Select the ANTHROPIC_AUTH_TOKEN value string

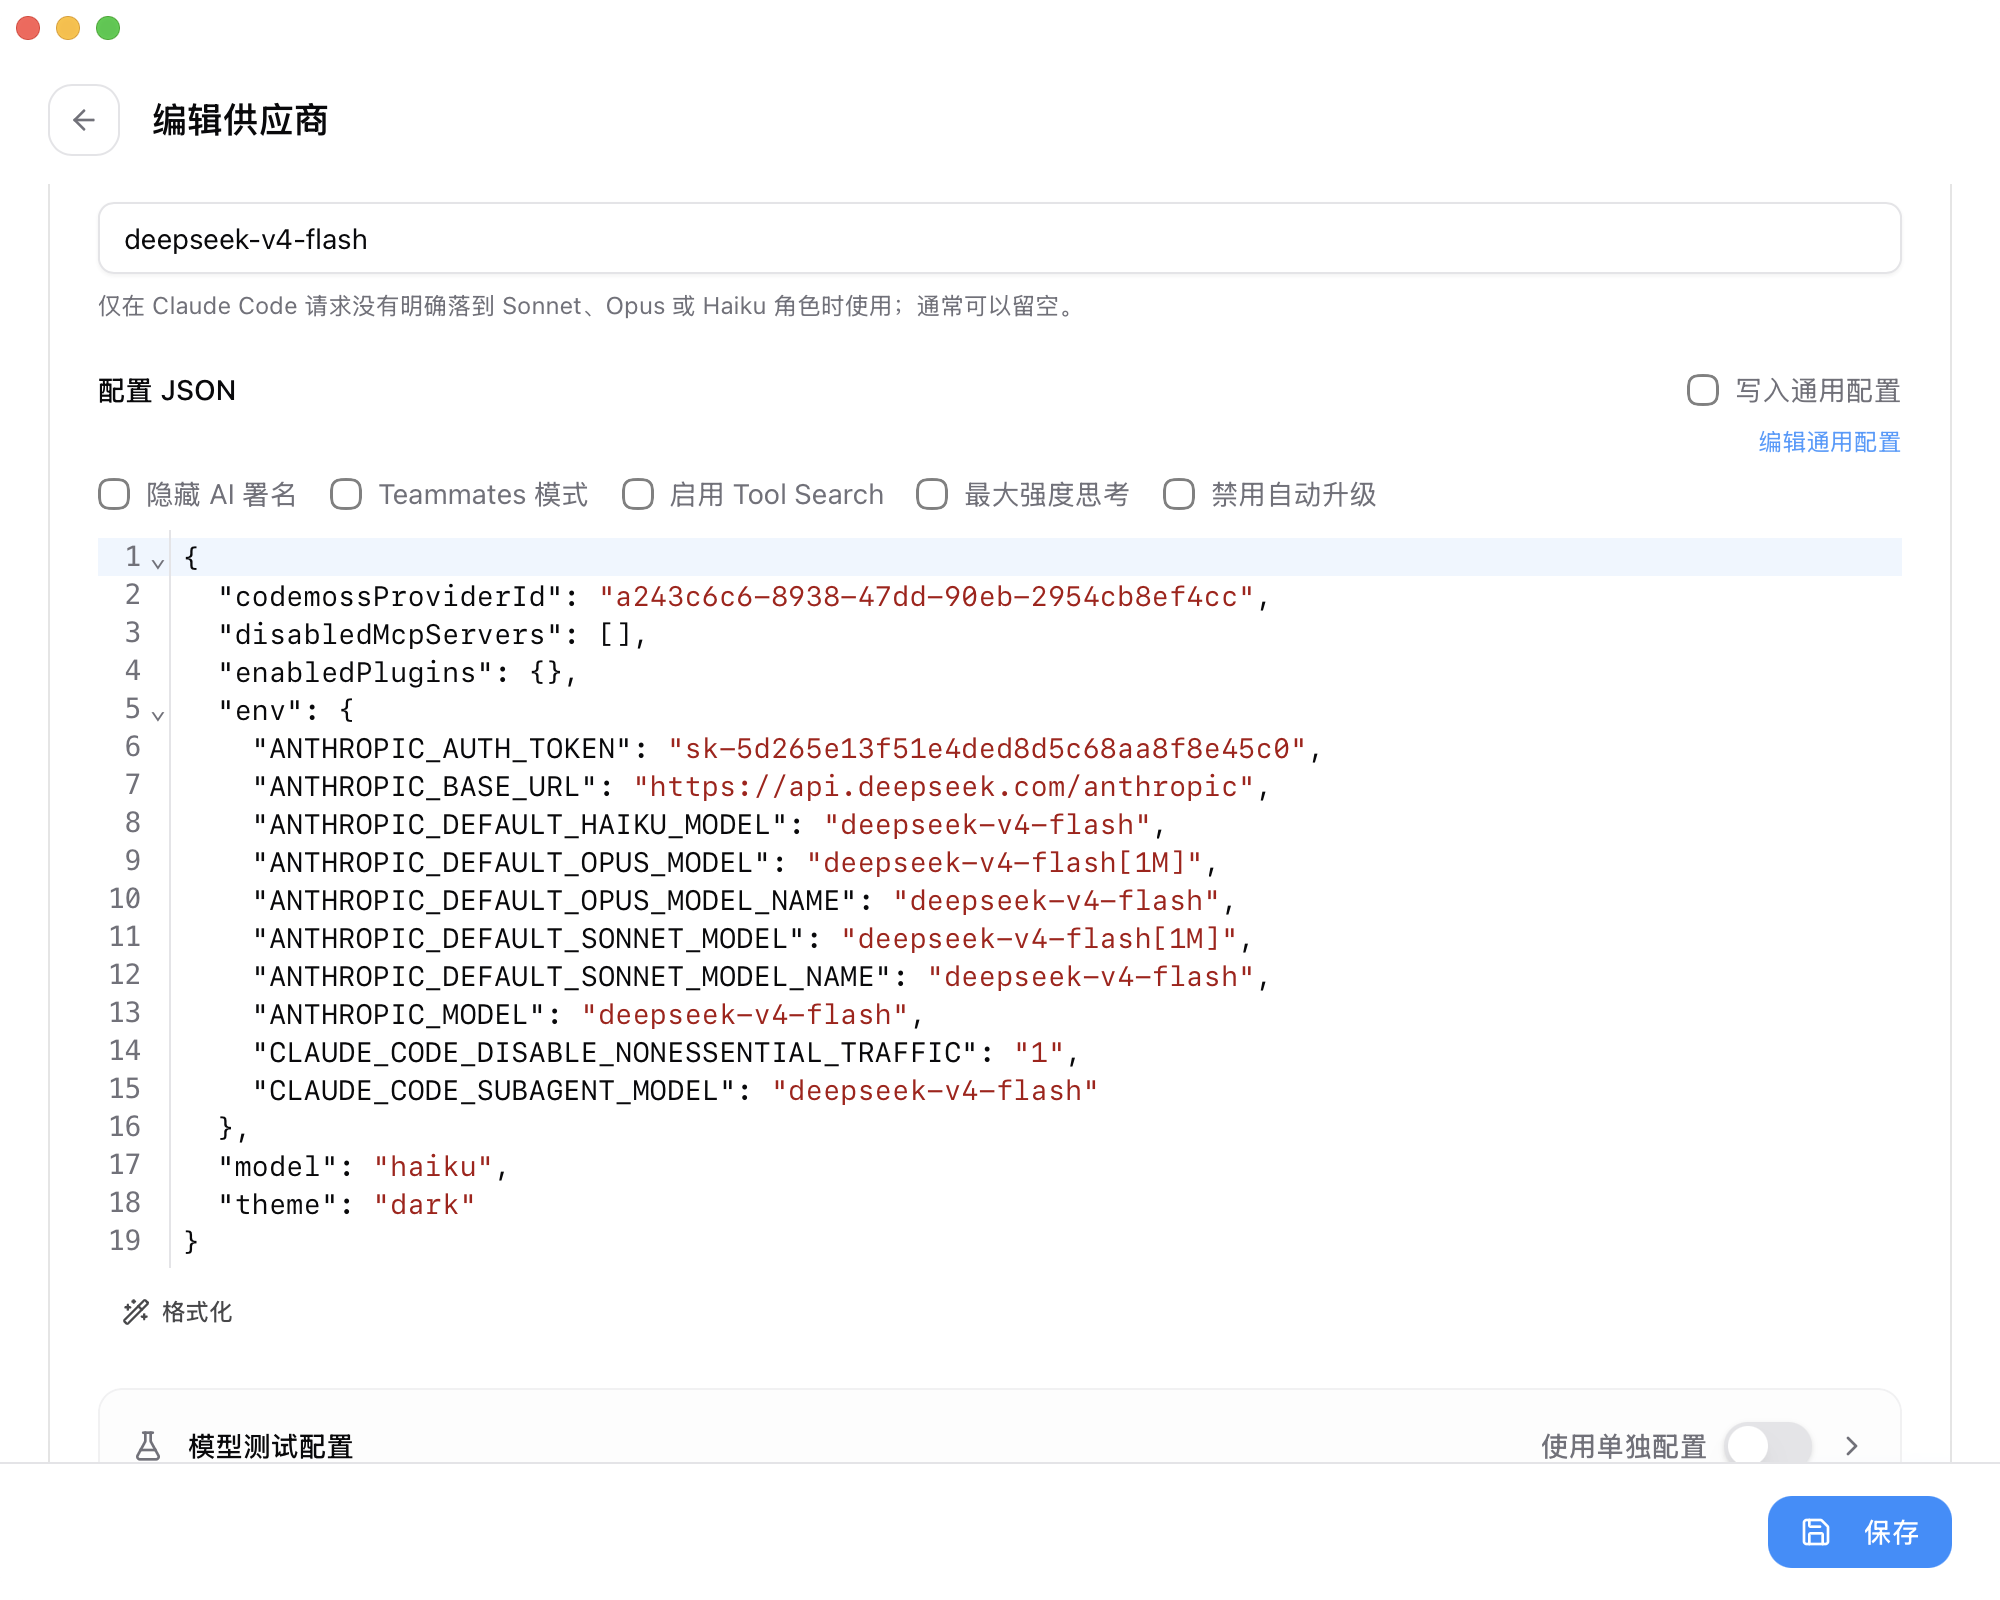[987, 749]
